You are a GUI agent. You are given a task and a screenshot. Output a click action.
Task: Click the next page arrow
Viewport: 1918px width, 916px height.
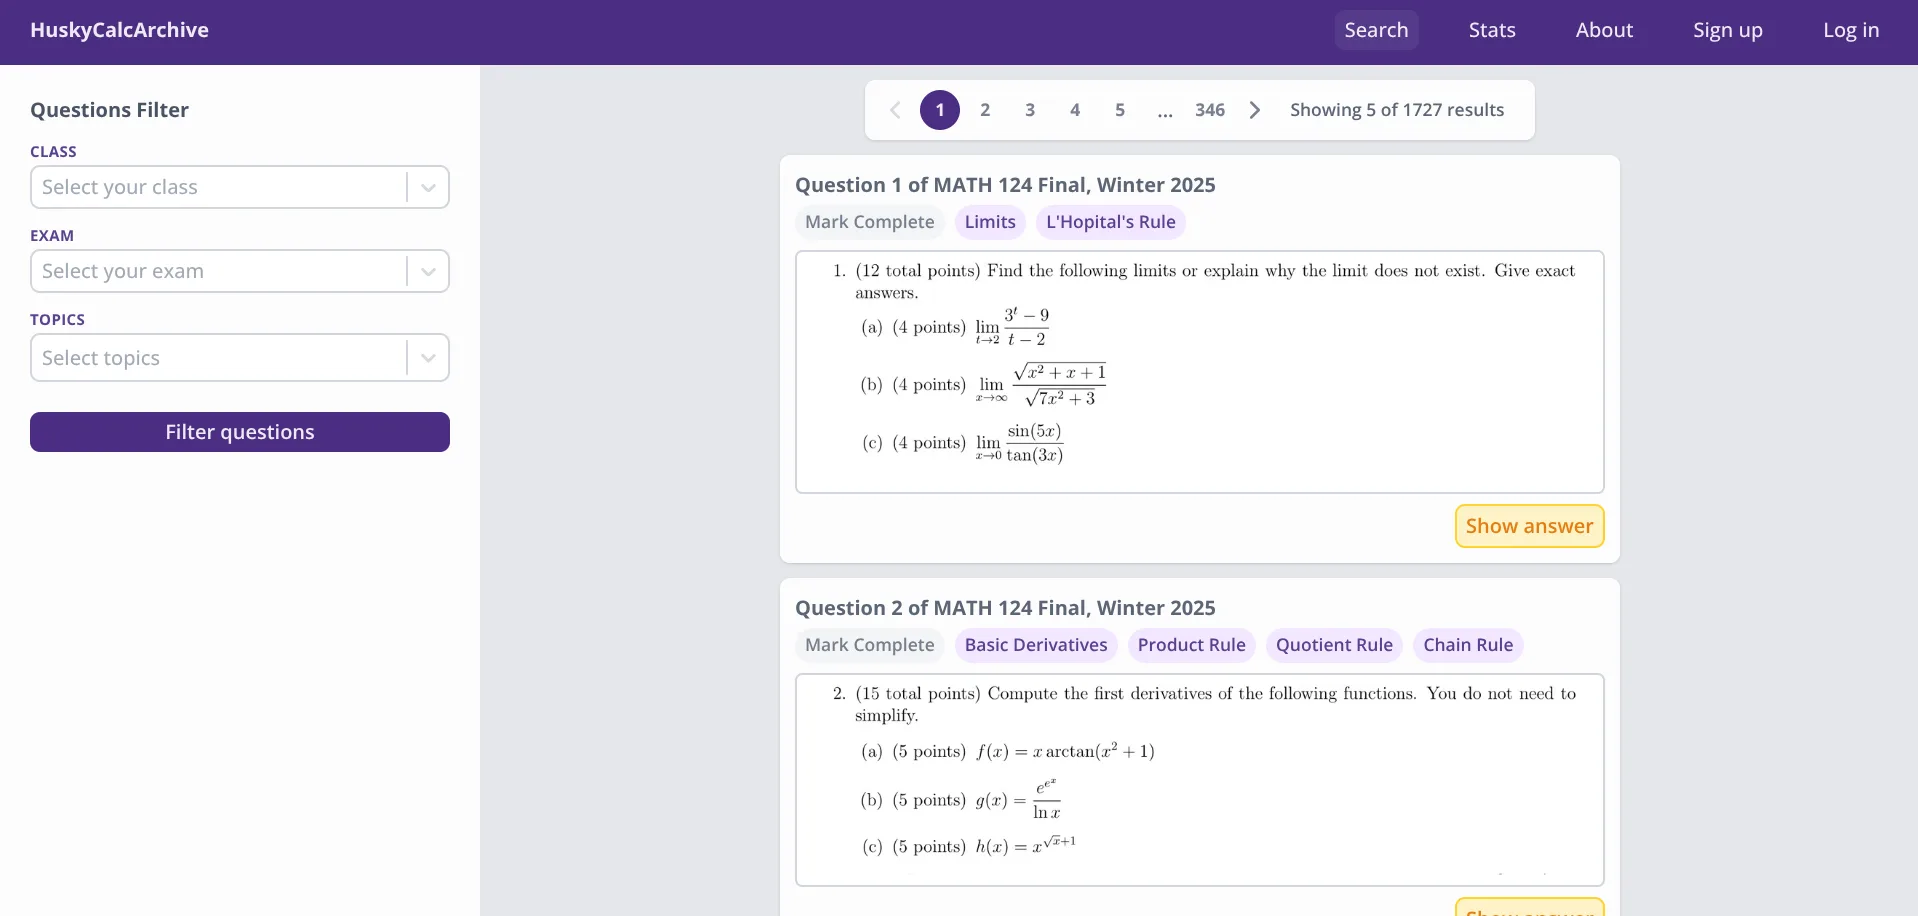pyautogui.click(x=1255, y=110)
